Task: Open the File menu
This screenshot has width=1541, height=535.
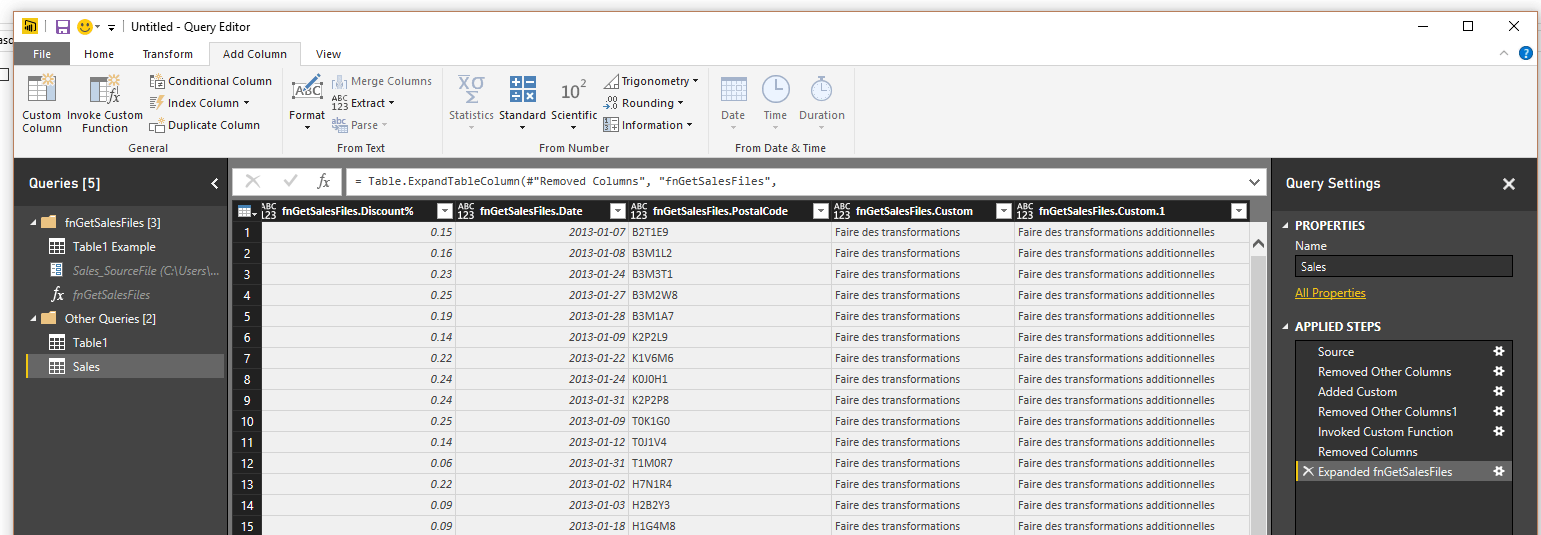Action: tap(42, 54)
